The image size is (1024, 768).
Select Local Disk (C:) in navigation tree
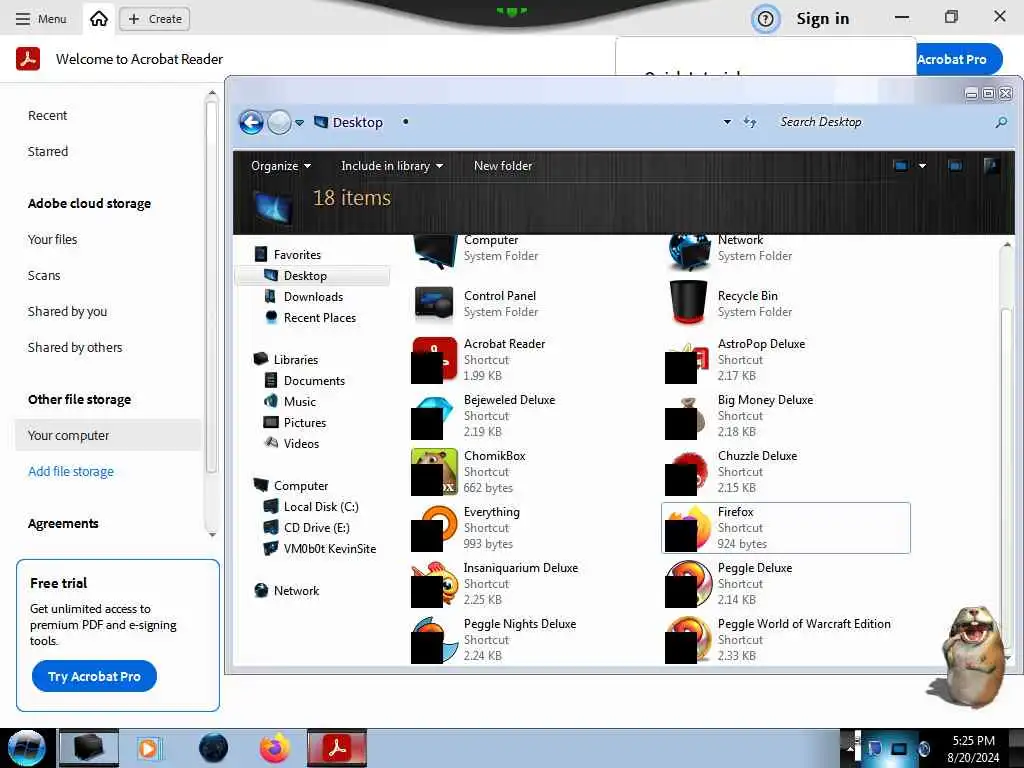pyautogui.click(x=321, y=507)
